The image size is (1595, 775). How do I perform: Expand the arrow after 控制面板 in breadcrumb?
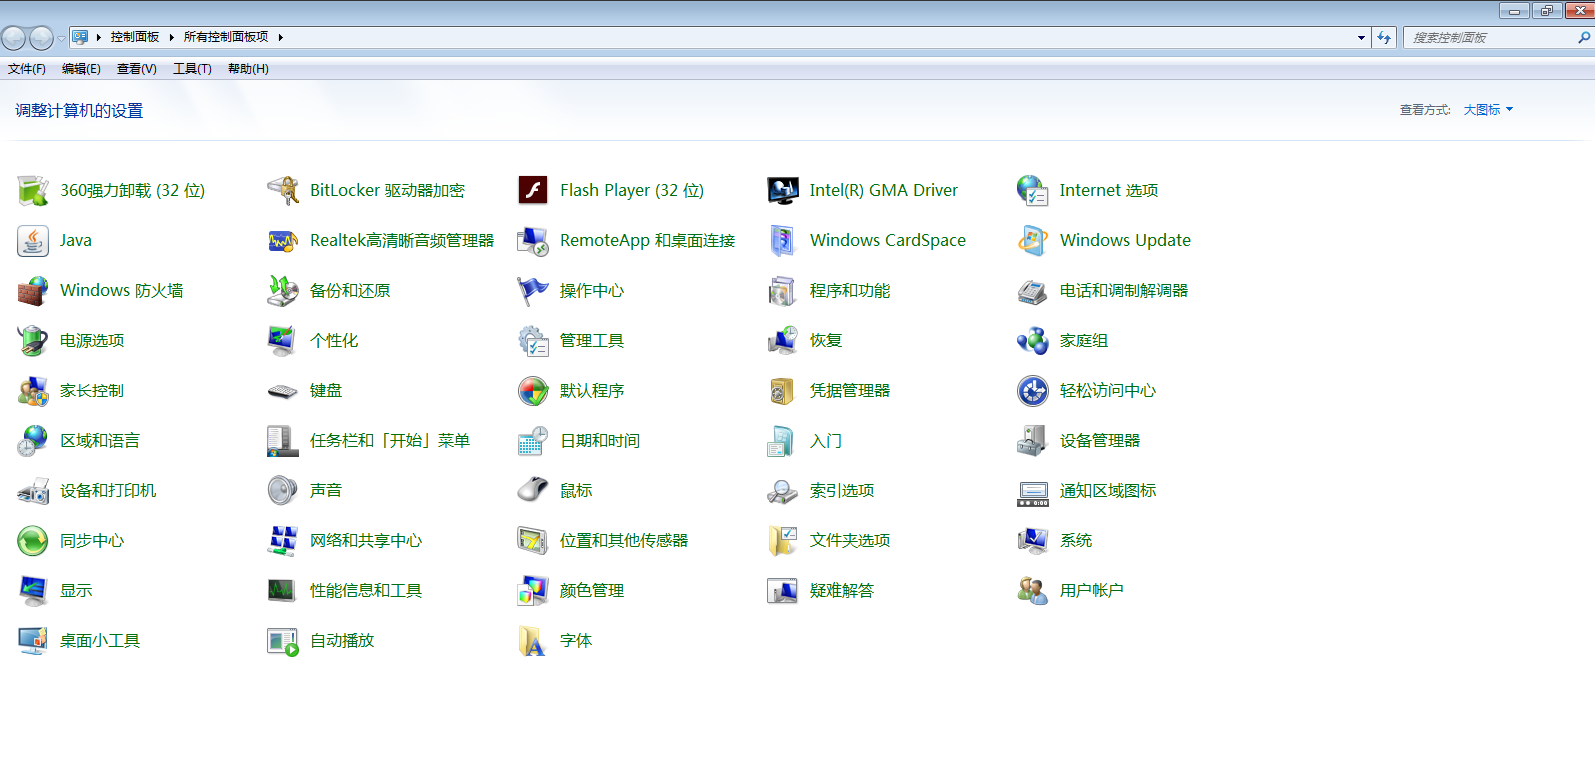coord(172,37)
